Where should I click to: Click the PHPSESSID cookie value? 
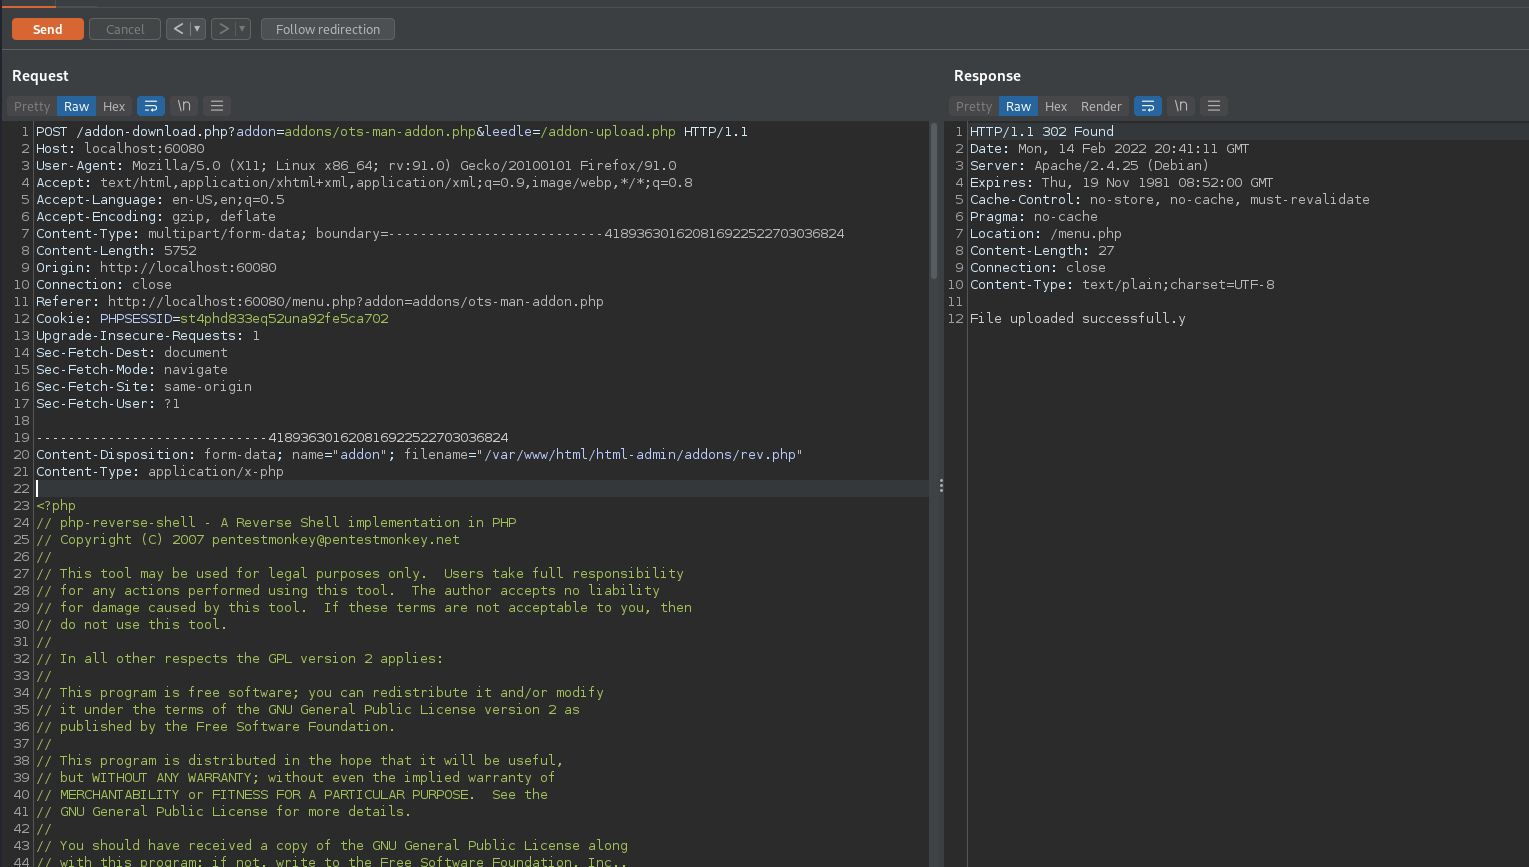tap(284, 318)
